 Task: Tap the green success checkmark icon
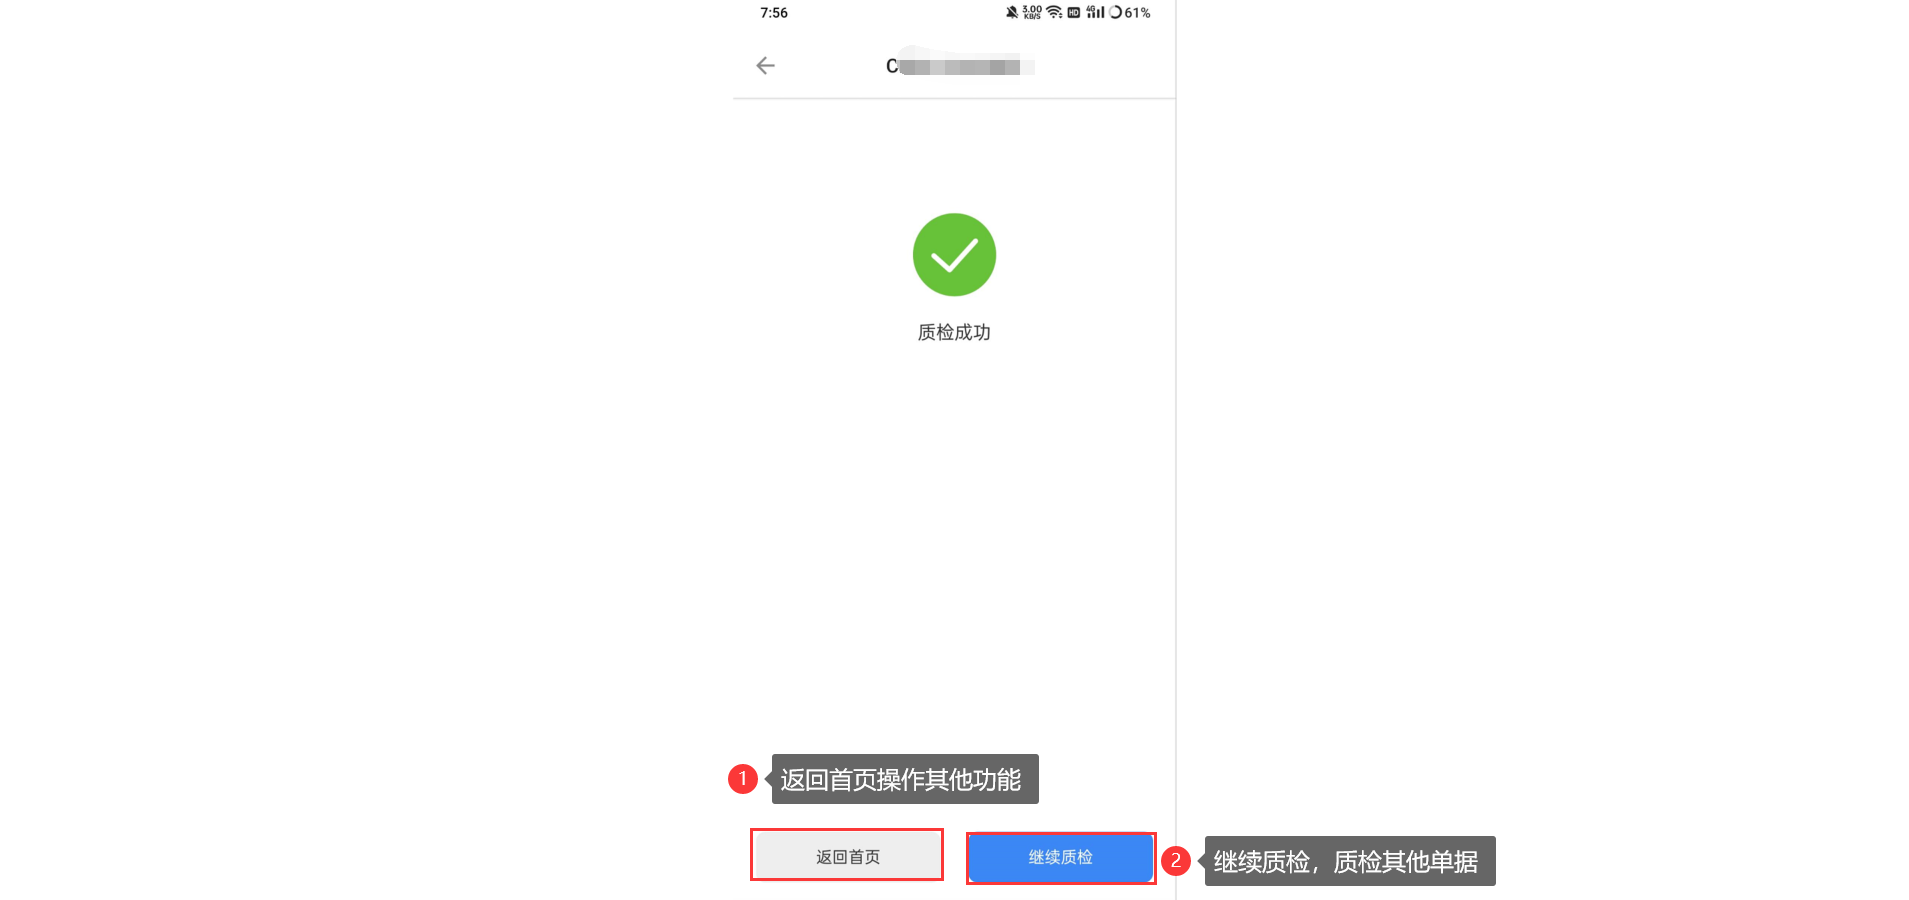[x=954, y=255]
